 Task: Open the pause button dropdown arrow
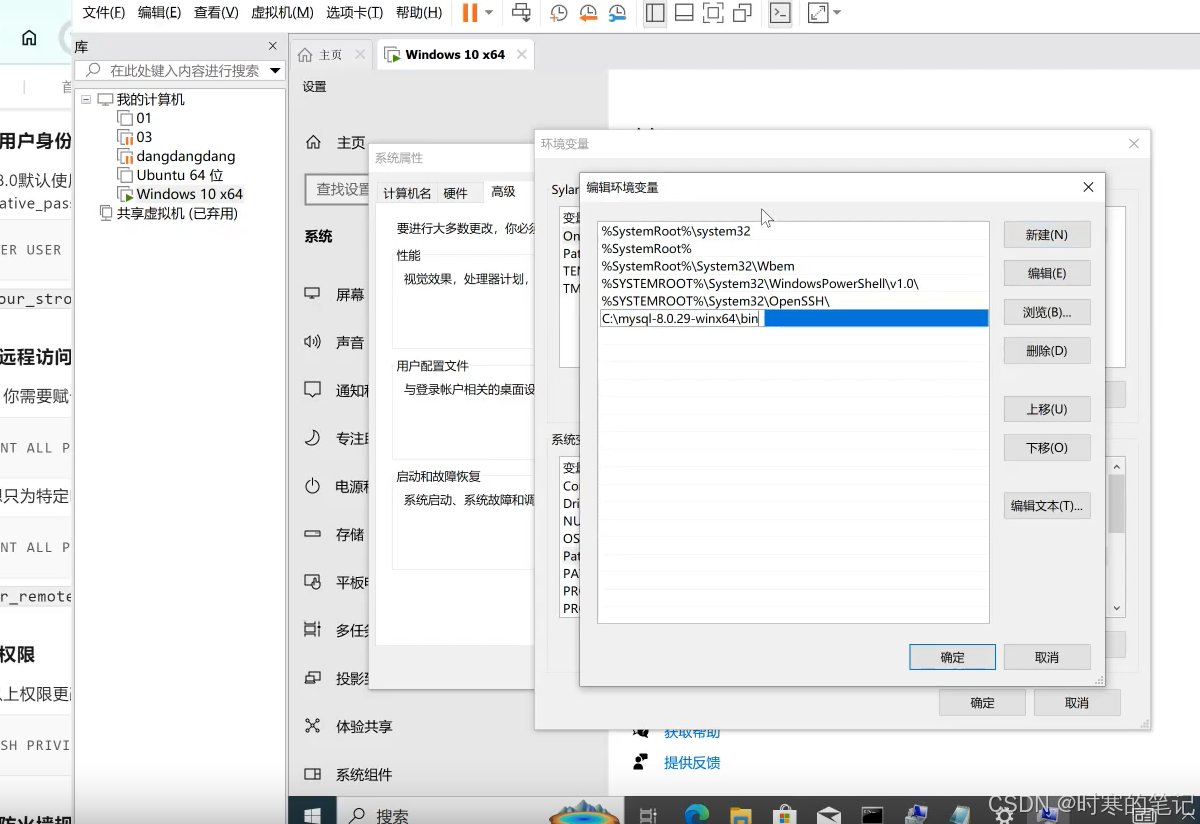[488, 13]
